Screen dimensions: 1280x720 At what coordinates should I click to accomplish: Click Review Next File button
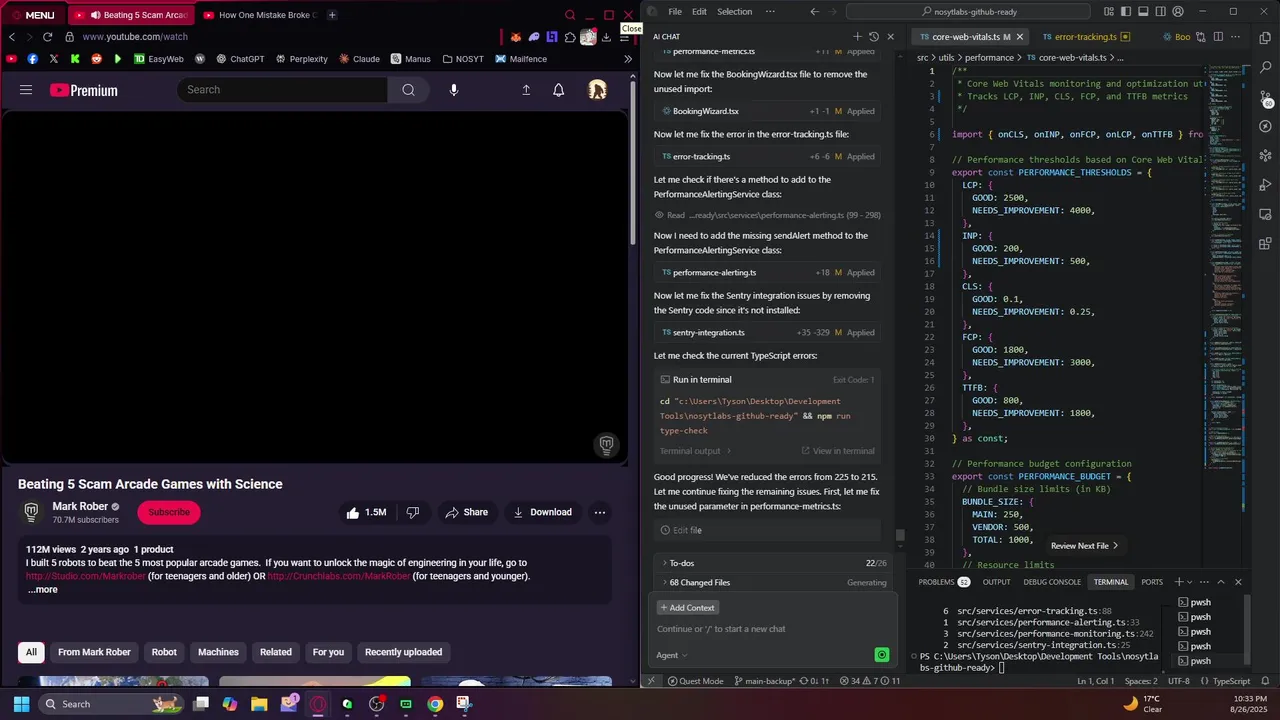[x=1084, y=546]
